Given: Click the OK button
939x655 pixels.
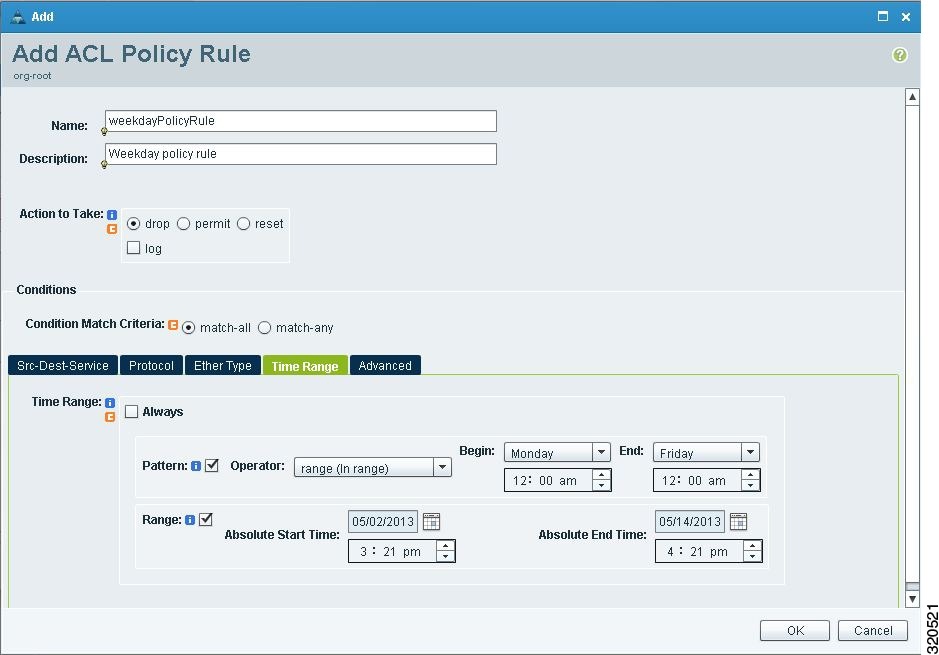Looking at the screenshot, I should 795,630.
